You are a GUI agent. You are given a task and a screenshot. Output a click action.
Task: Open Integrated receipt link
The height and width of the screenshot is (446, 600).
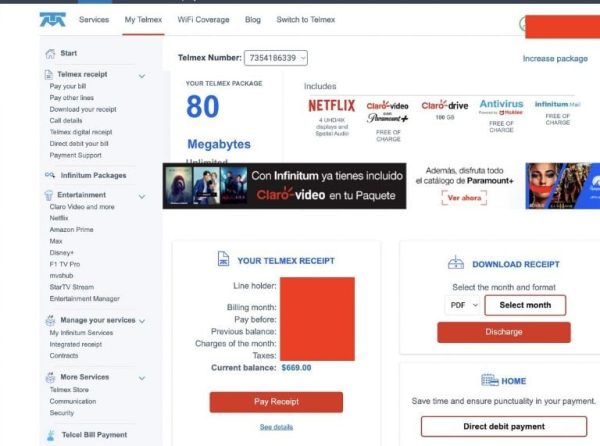tap(75, 344)
